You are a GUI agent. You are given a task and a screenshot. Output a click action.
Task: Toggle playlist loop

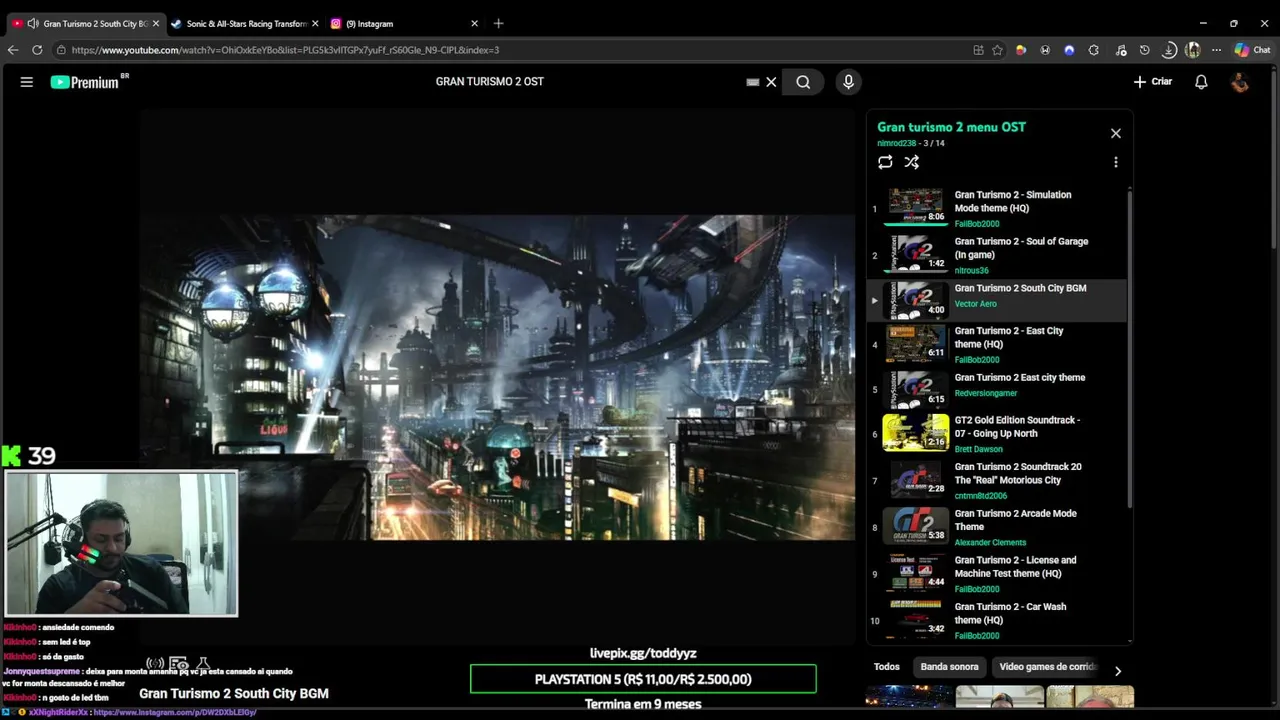pos(885,162)
